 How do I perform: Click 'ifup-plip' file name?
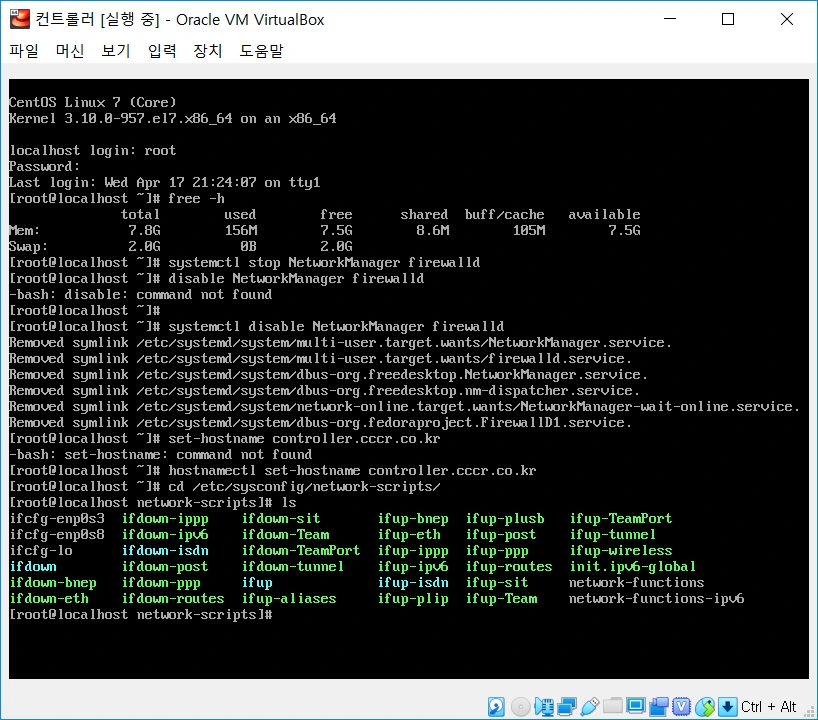pyautogui.click(x=413, y=598)
